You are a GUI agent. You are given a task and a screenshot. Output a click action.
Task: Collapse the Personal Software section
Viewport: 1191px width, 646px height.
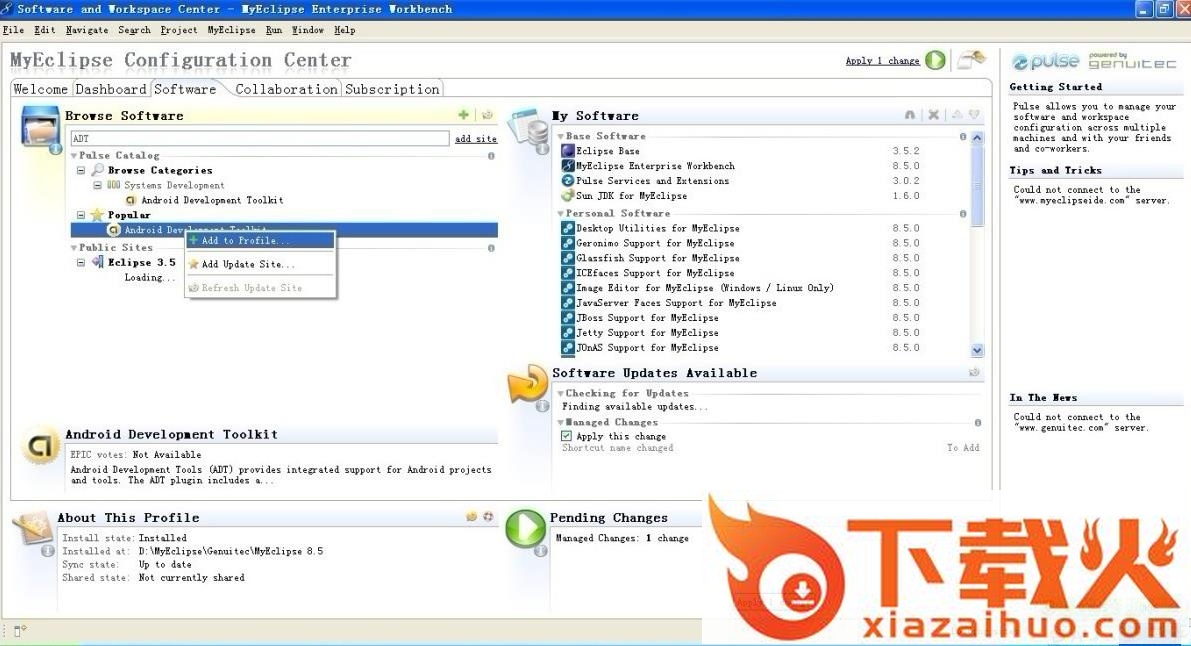pos(561,214)
